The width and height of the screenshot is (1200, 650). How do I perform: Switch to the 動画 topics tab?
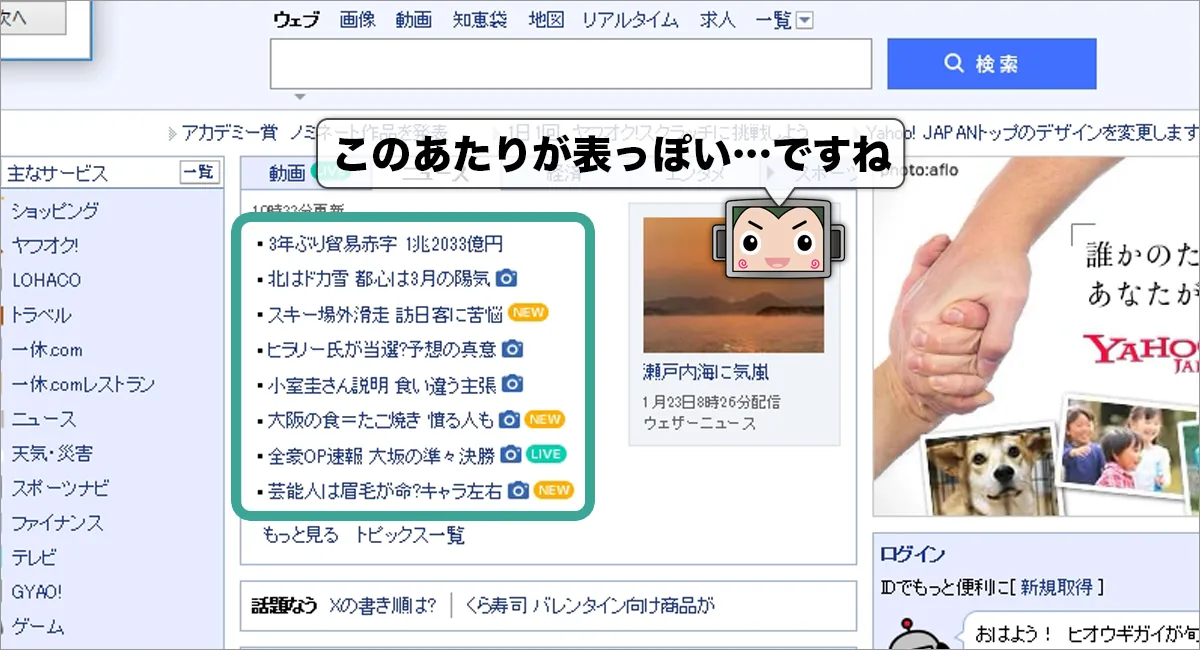(286, 174)
